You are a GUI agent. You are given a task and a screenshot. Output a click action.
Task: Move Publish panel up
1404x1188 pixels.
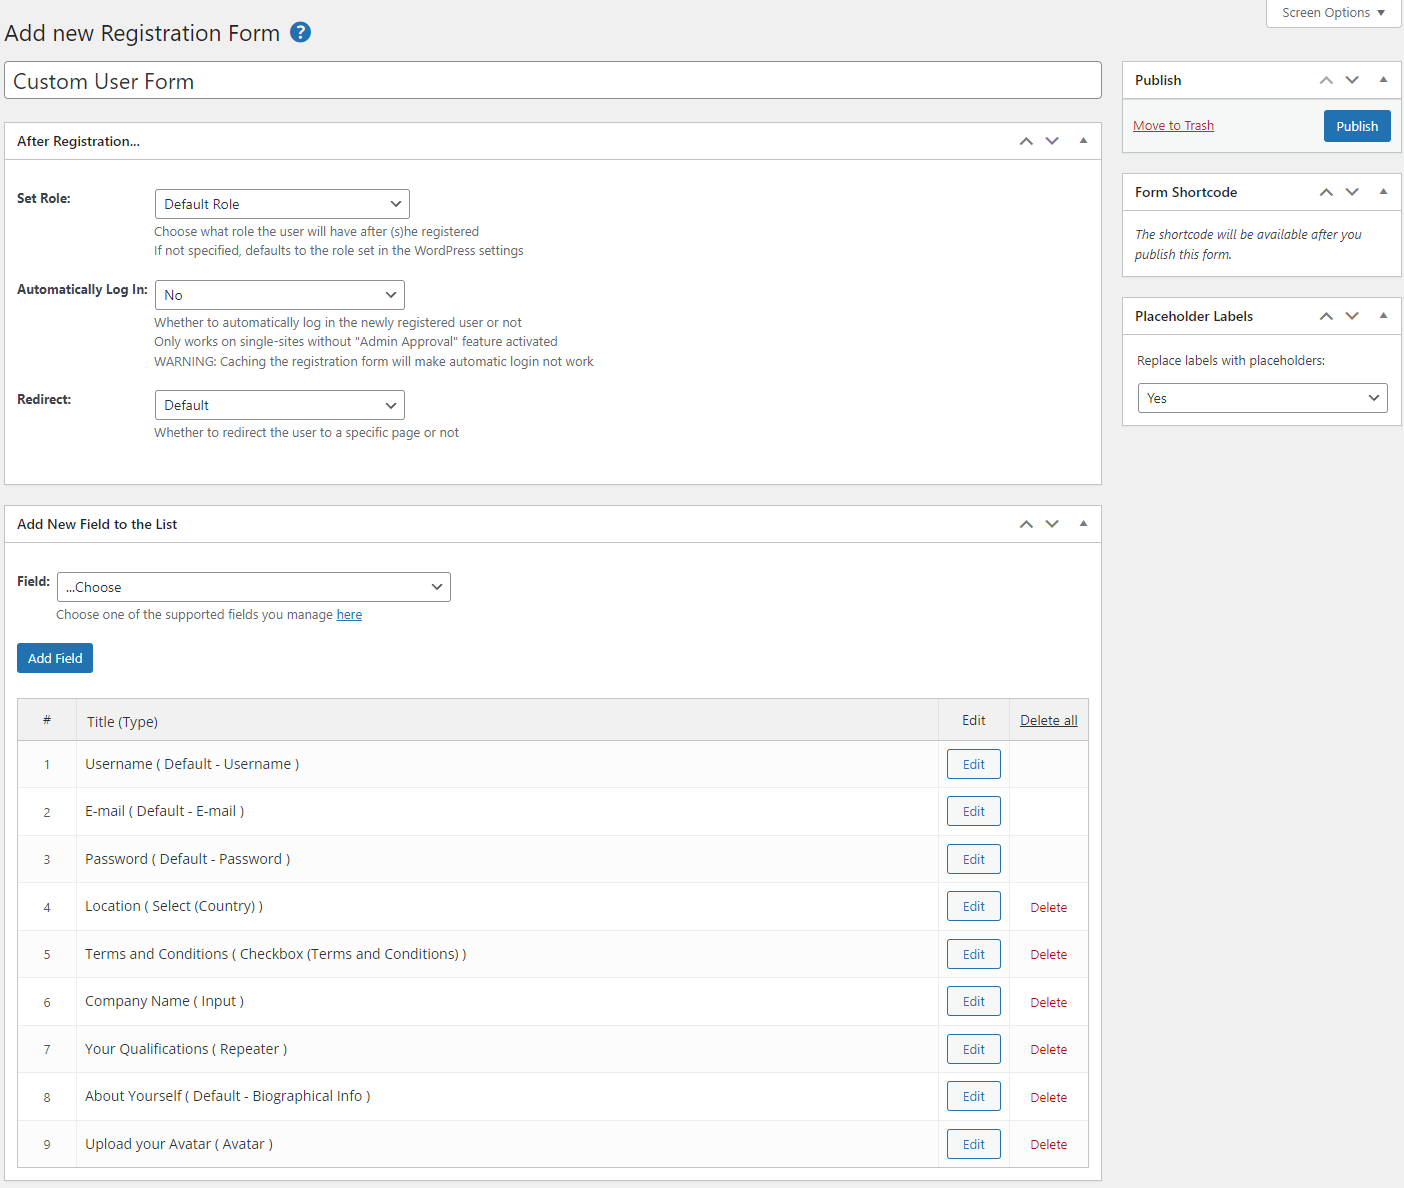1326,80
